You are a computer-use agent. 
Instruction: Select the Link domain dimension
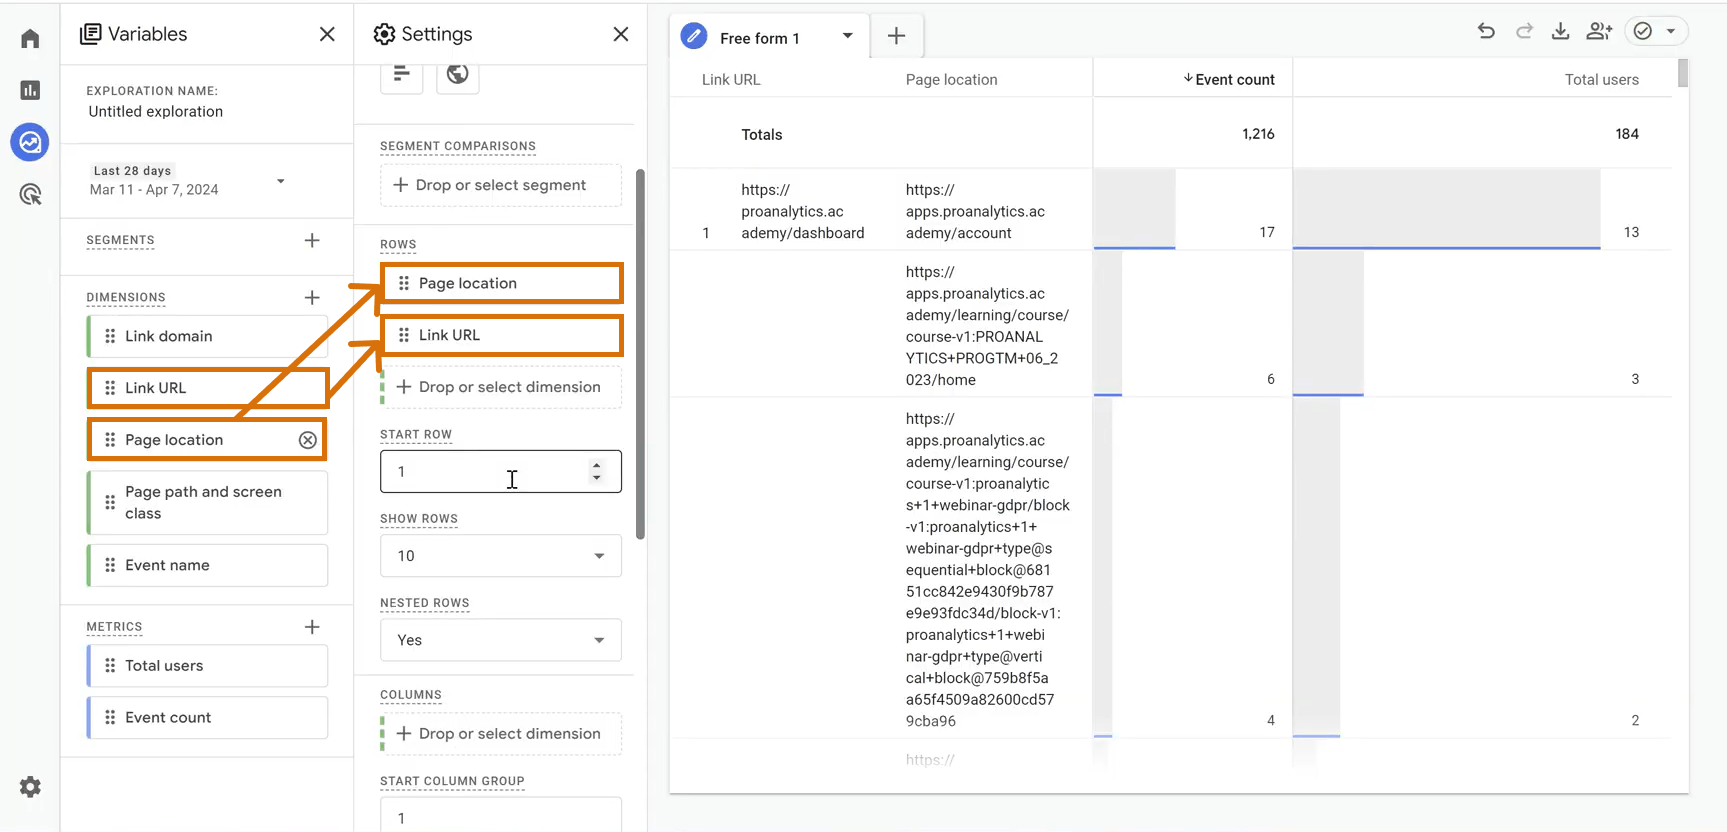208,336
